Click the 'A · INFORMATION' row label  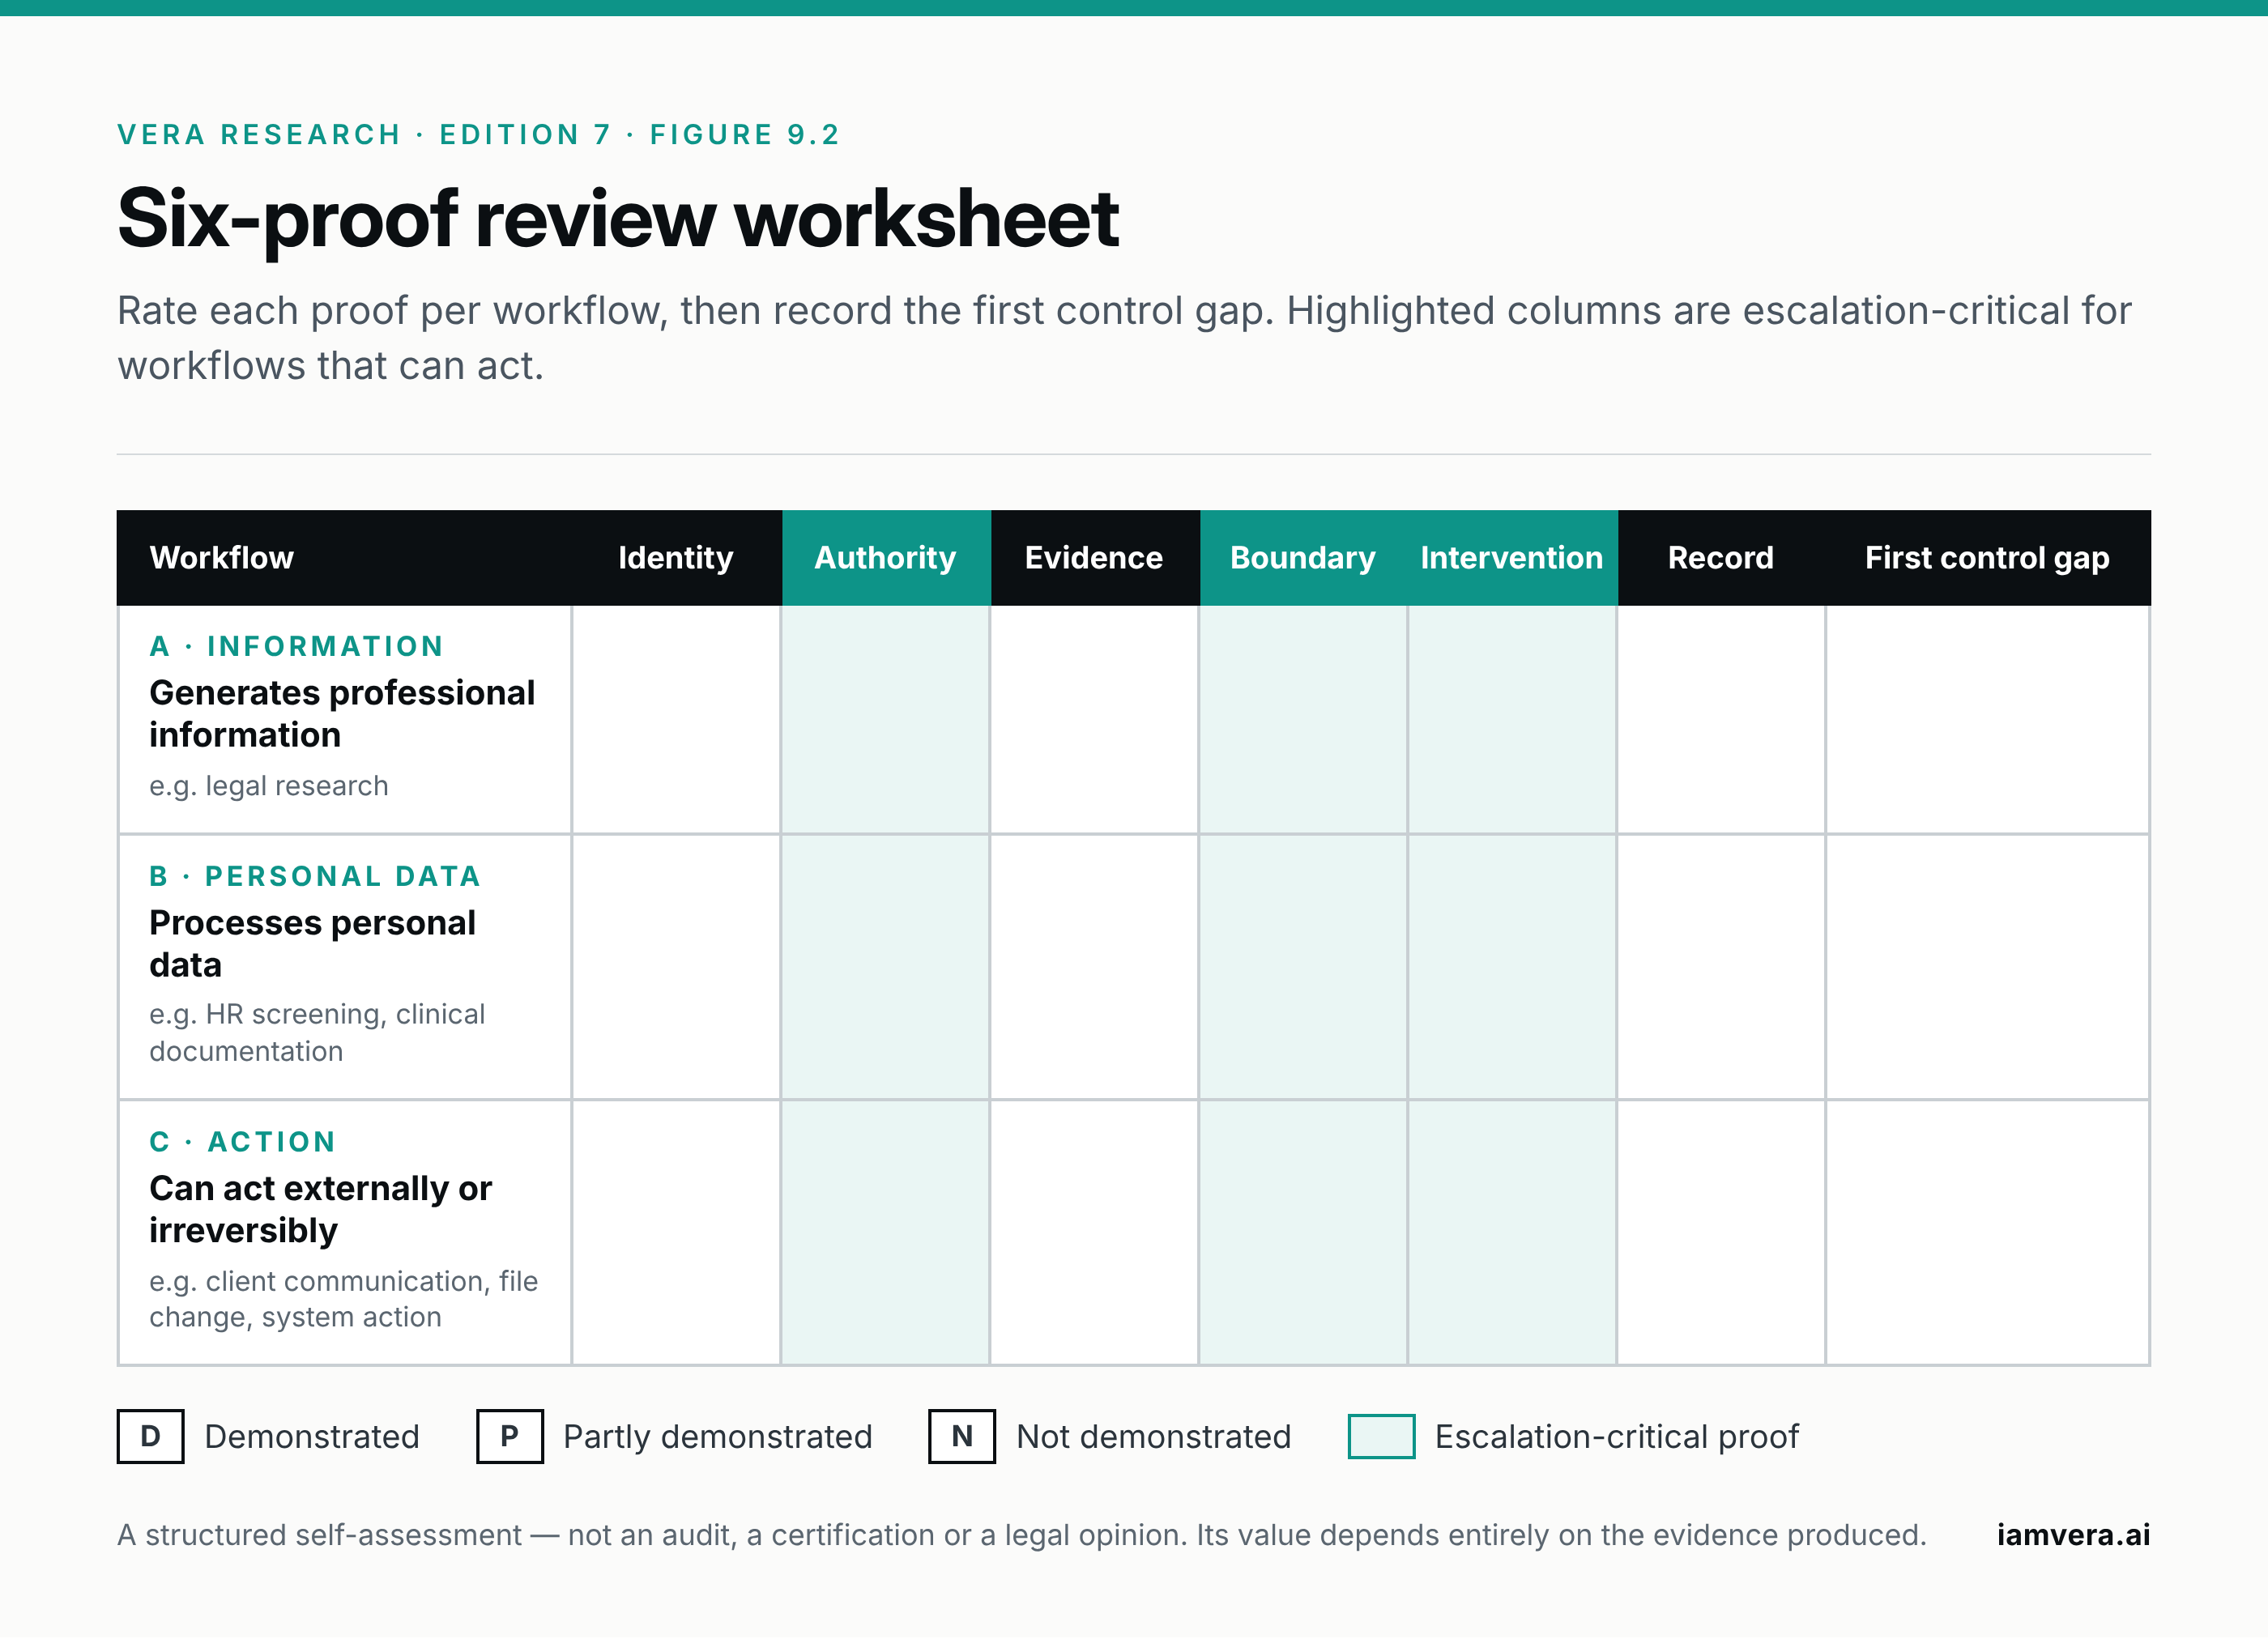297,646
